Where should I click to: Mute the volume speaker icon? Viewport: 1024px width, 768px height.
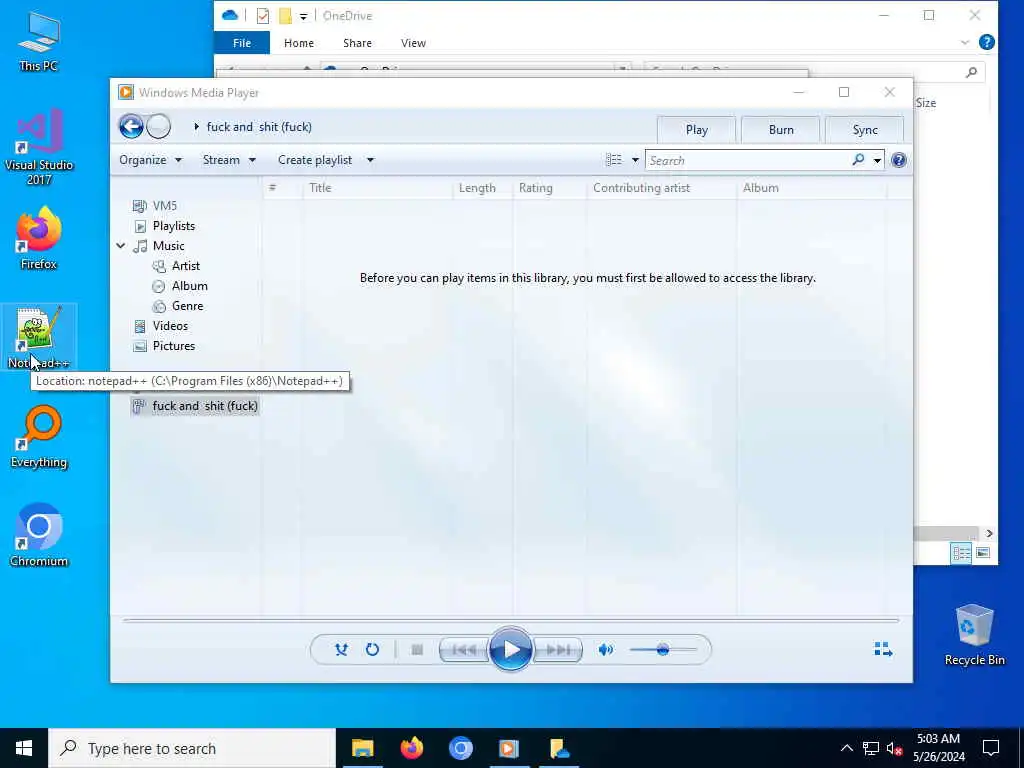point(606,649)
